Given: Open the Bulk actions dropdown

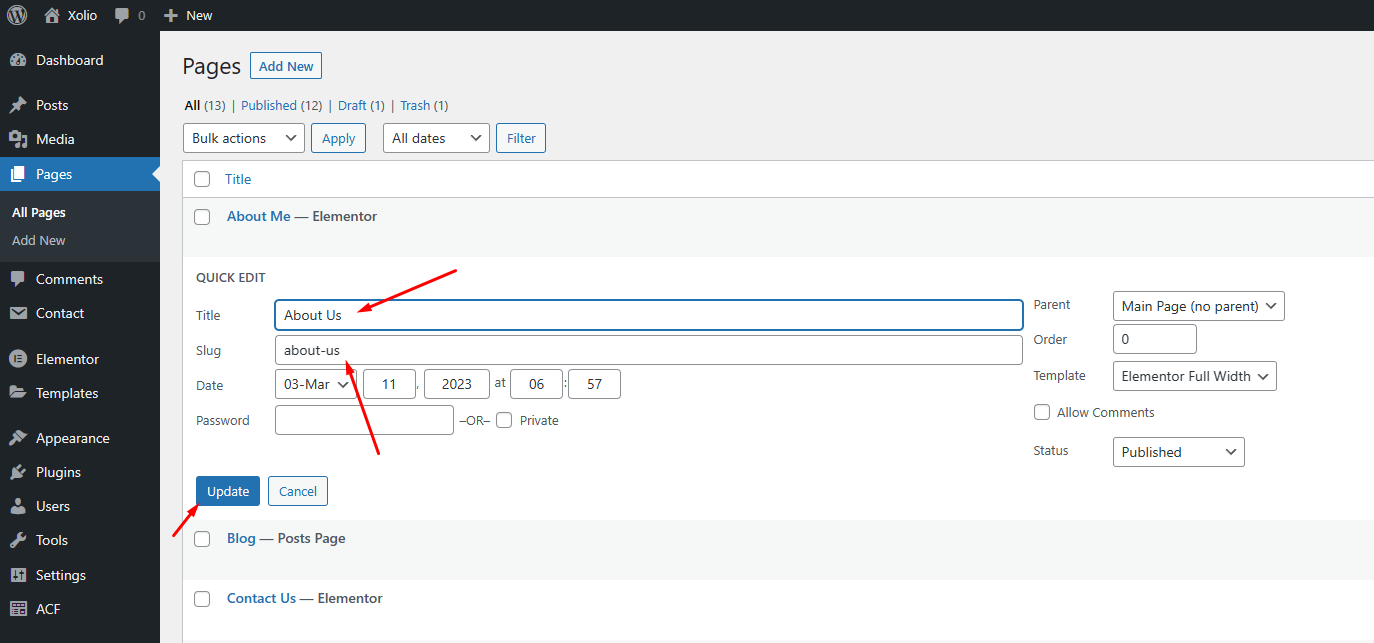Looking at the screenshot, I should click(244, 138).
